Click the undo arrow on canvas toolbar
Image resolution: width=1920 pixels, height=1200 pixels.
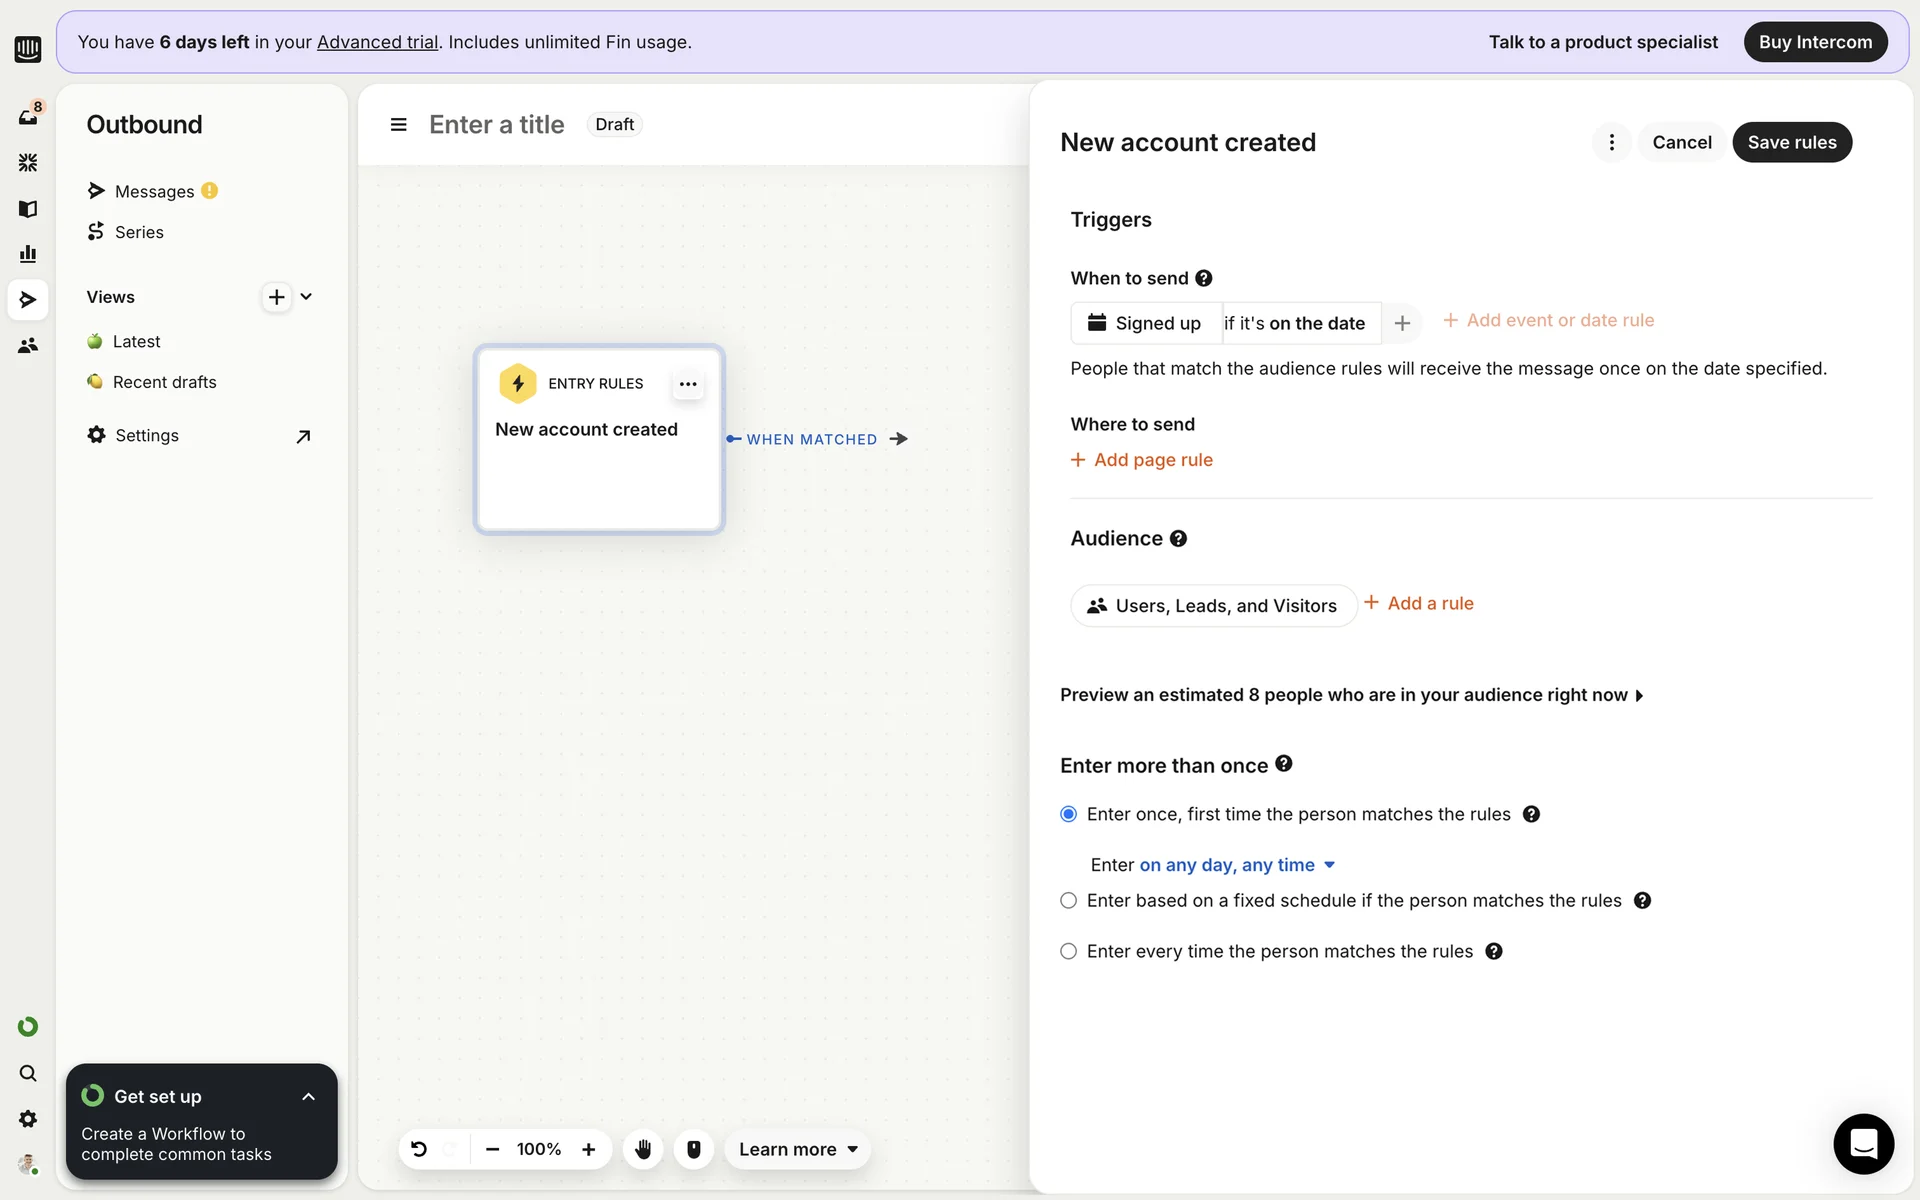tap(419, 1149)
